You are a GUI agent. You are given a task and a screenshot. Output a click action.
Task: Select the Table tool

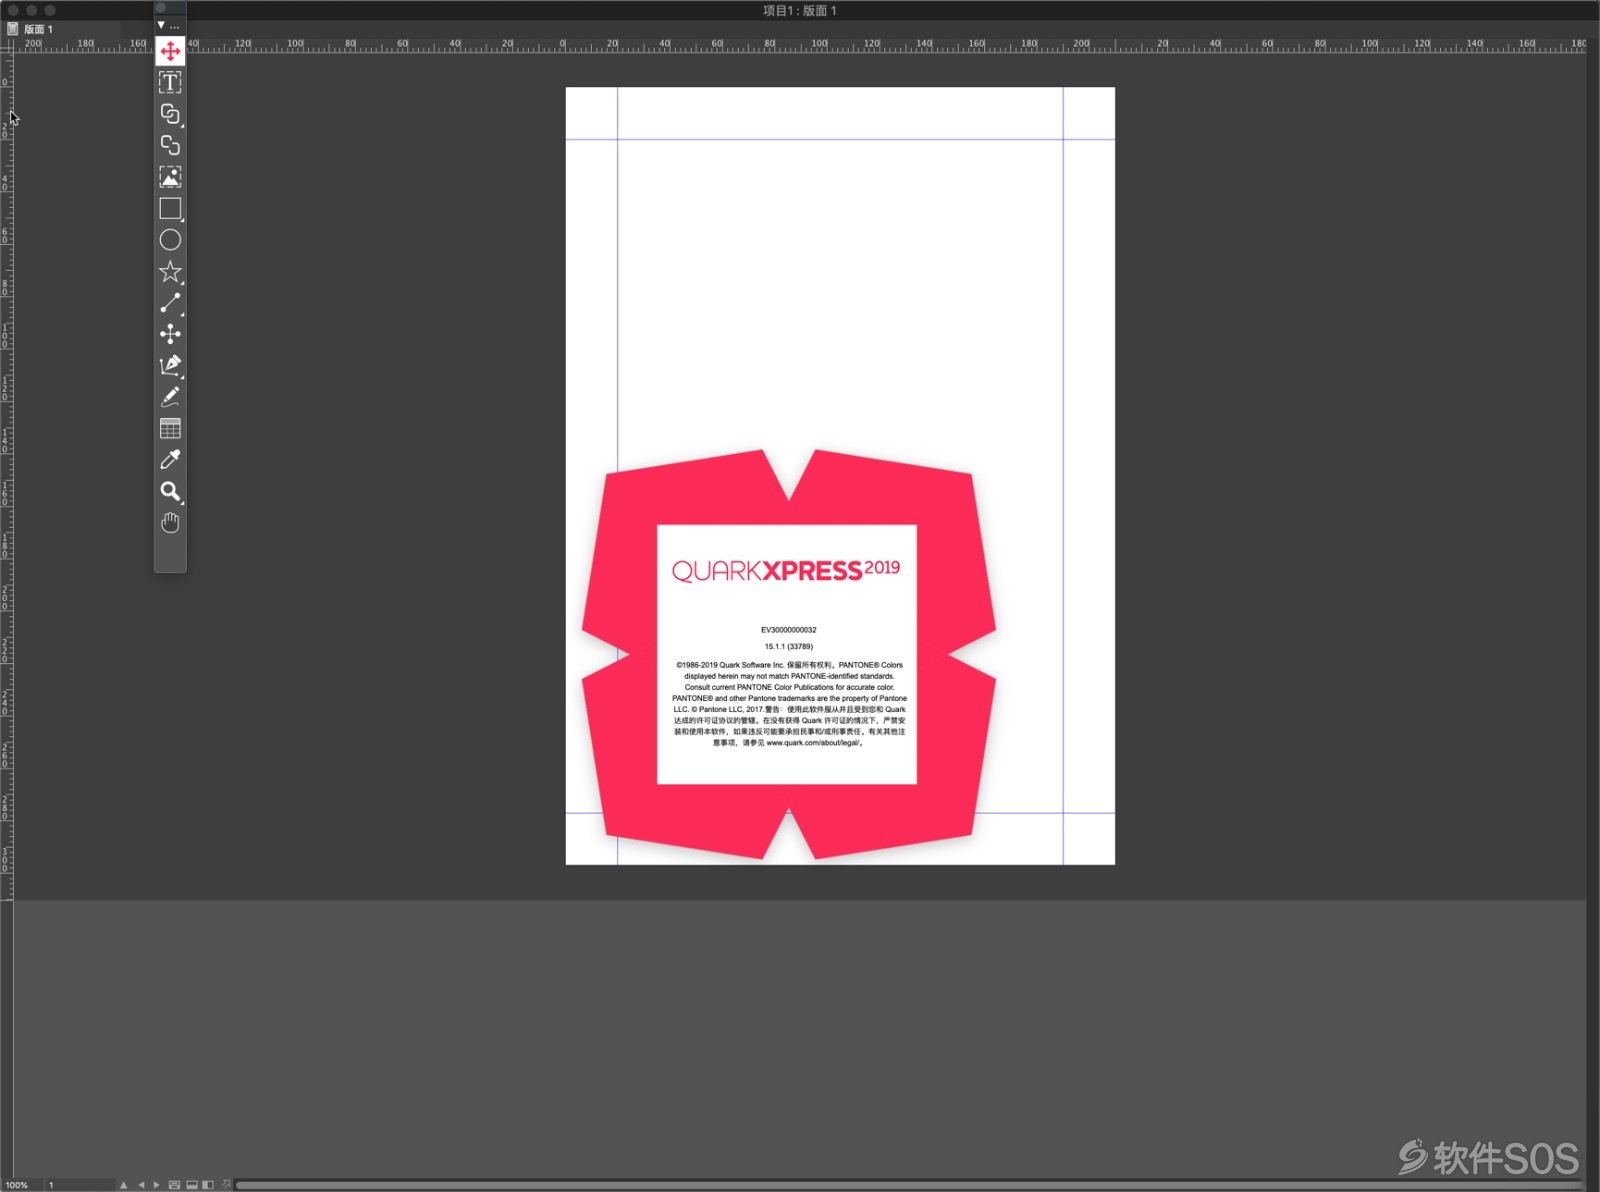click(x=170, y=428)
